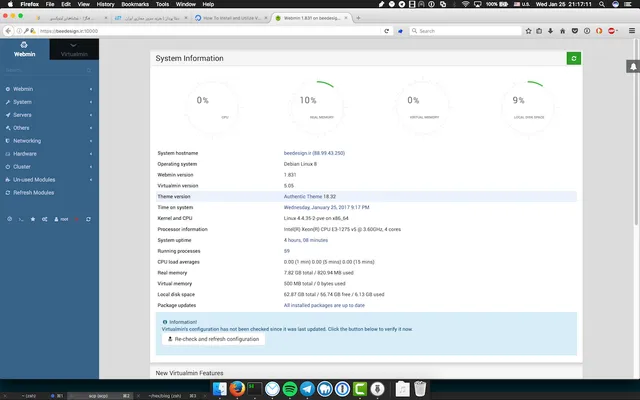Screen dimensions: 640x400
Task: Select the How To Install and Utilize browser tab
Action: [231, 18]
